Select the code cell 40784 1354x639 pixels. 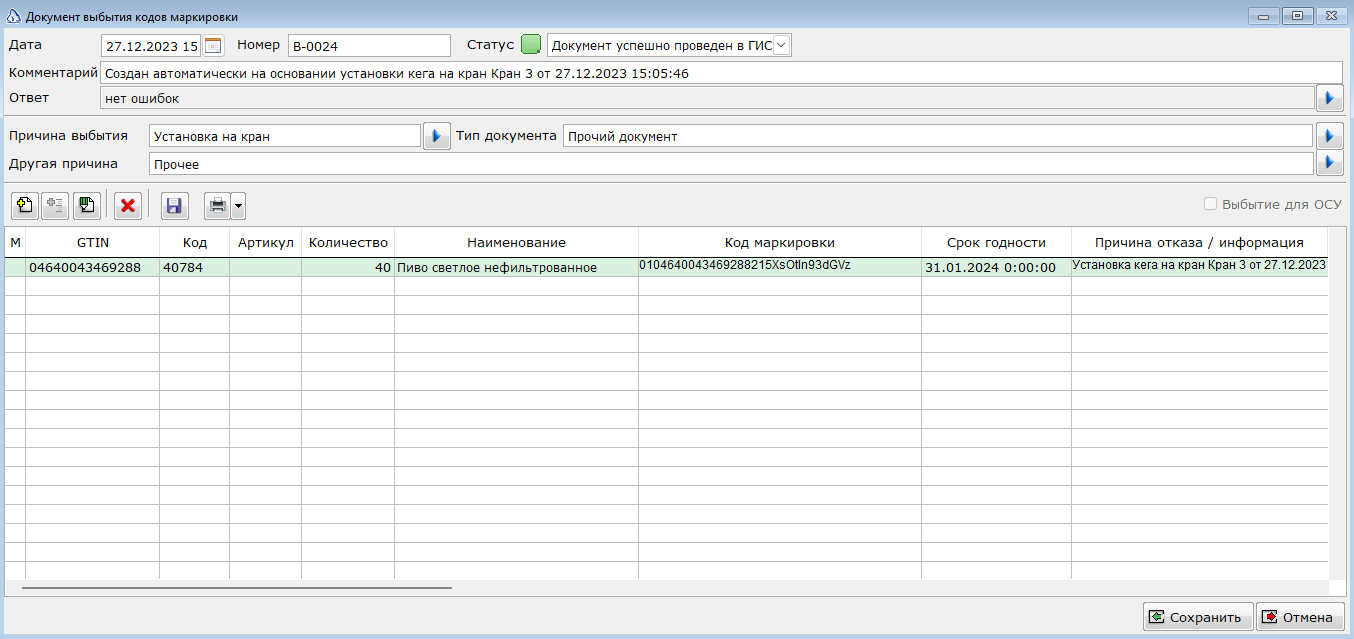[195, 267]
